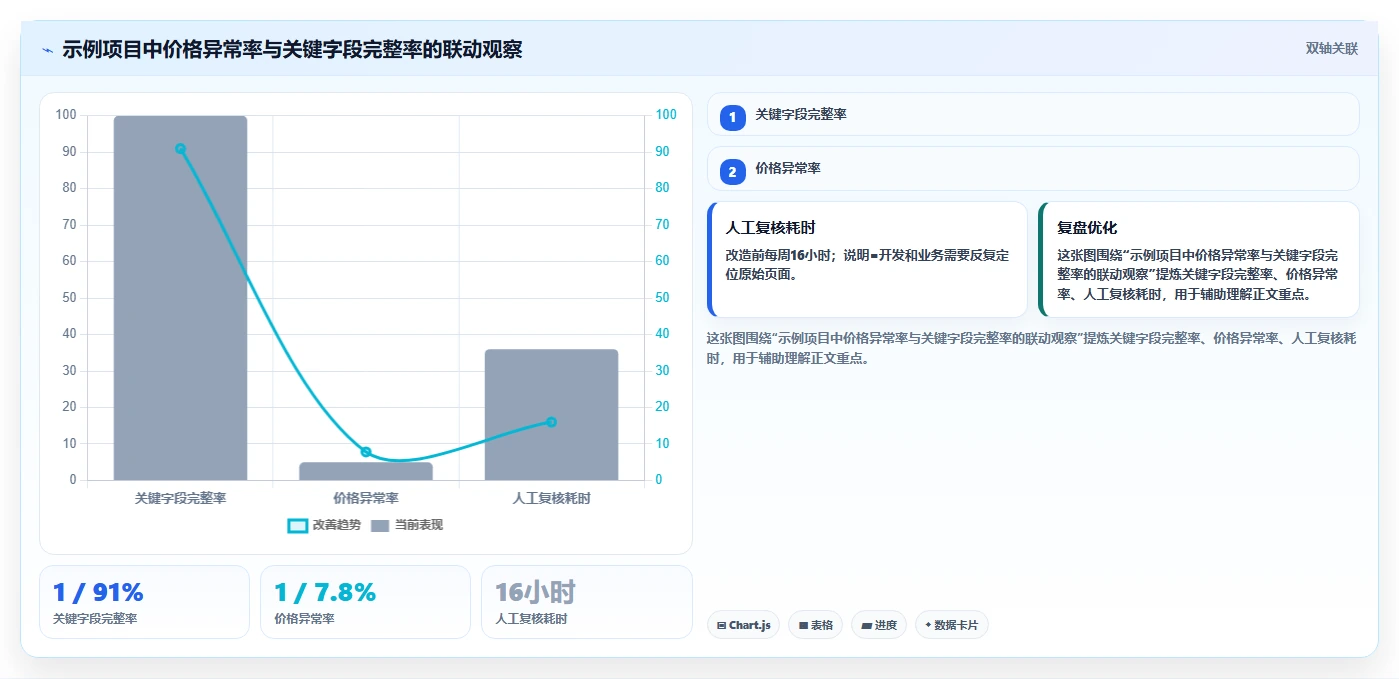
Task: Click the x-axis label 价格异常率
Action: pos(366,498)
